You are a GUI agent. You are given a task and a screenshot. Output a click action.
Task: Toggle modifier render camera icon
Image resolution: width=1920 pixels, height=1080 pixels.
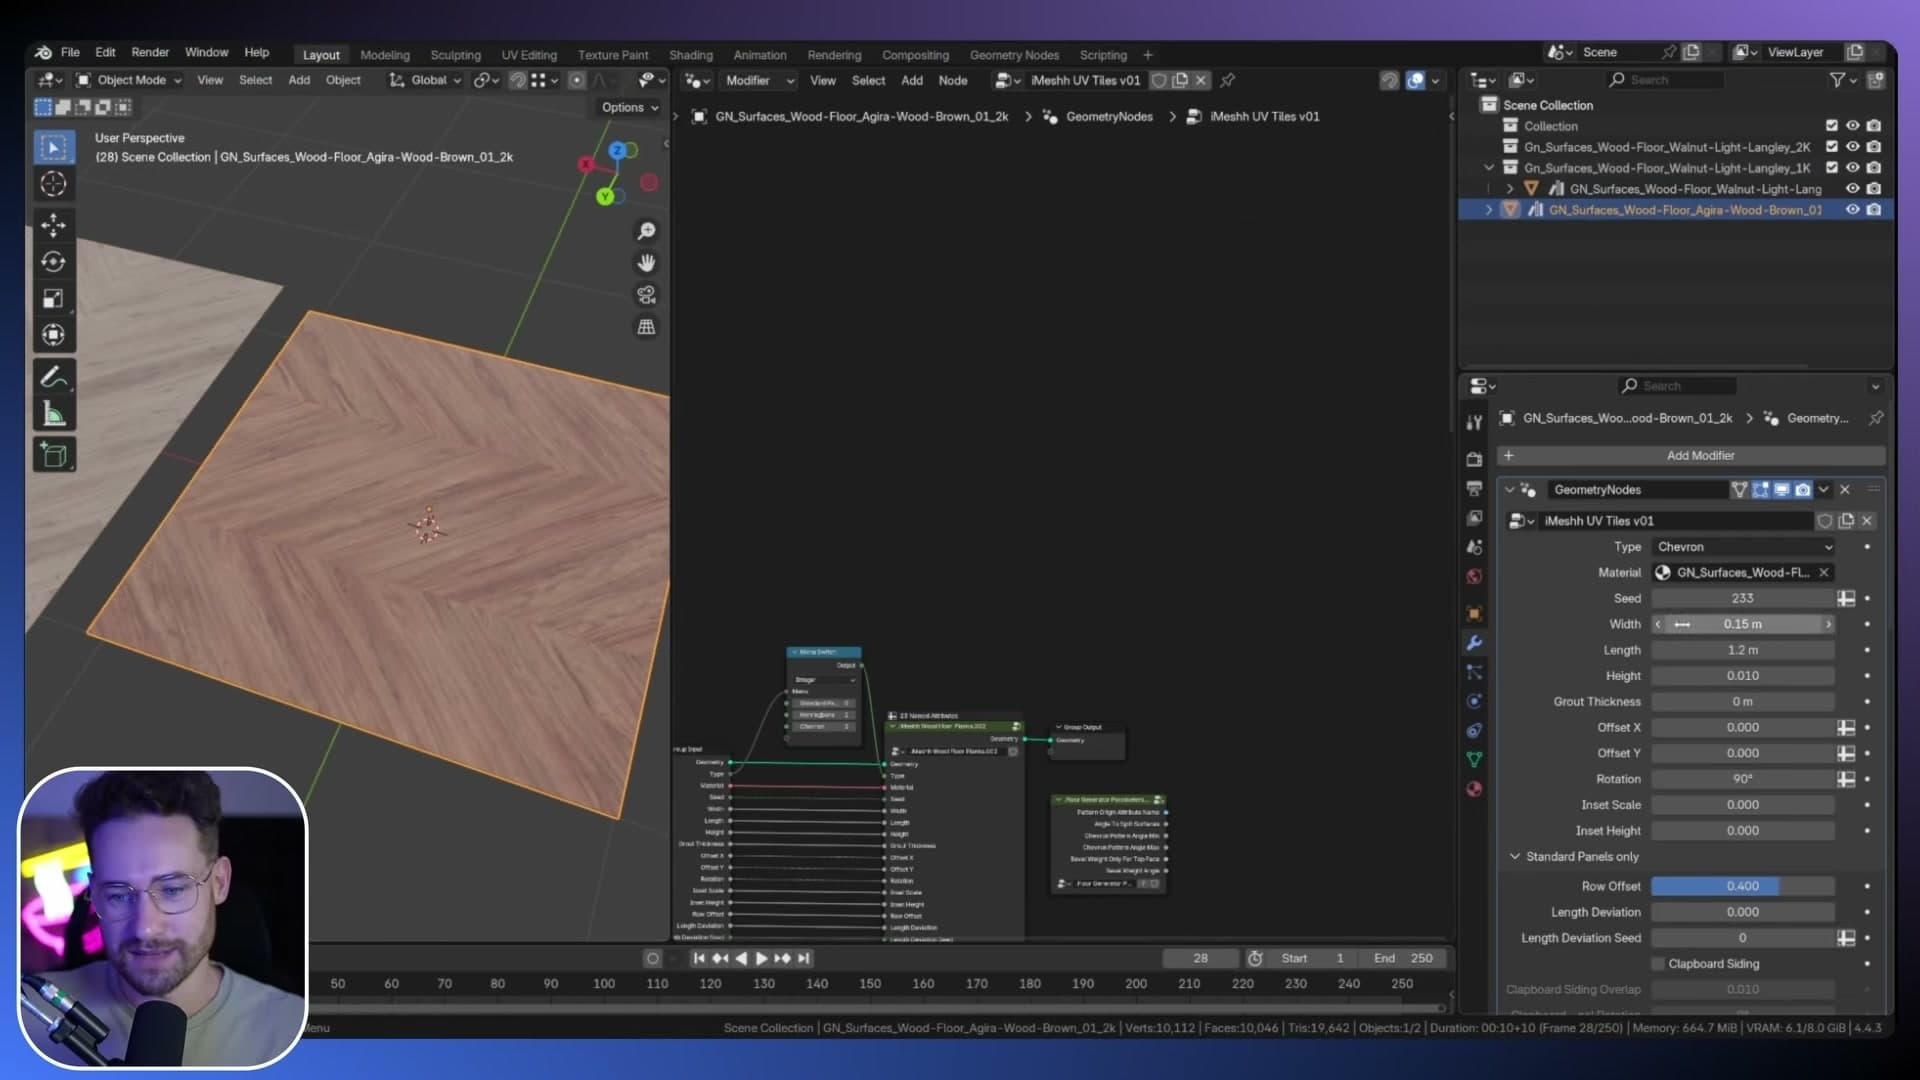(1802, 490)
